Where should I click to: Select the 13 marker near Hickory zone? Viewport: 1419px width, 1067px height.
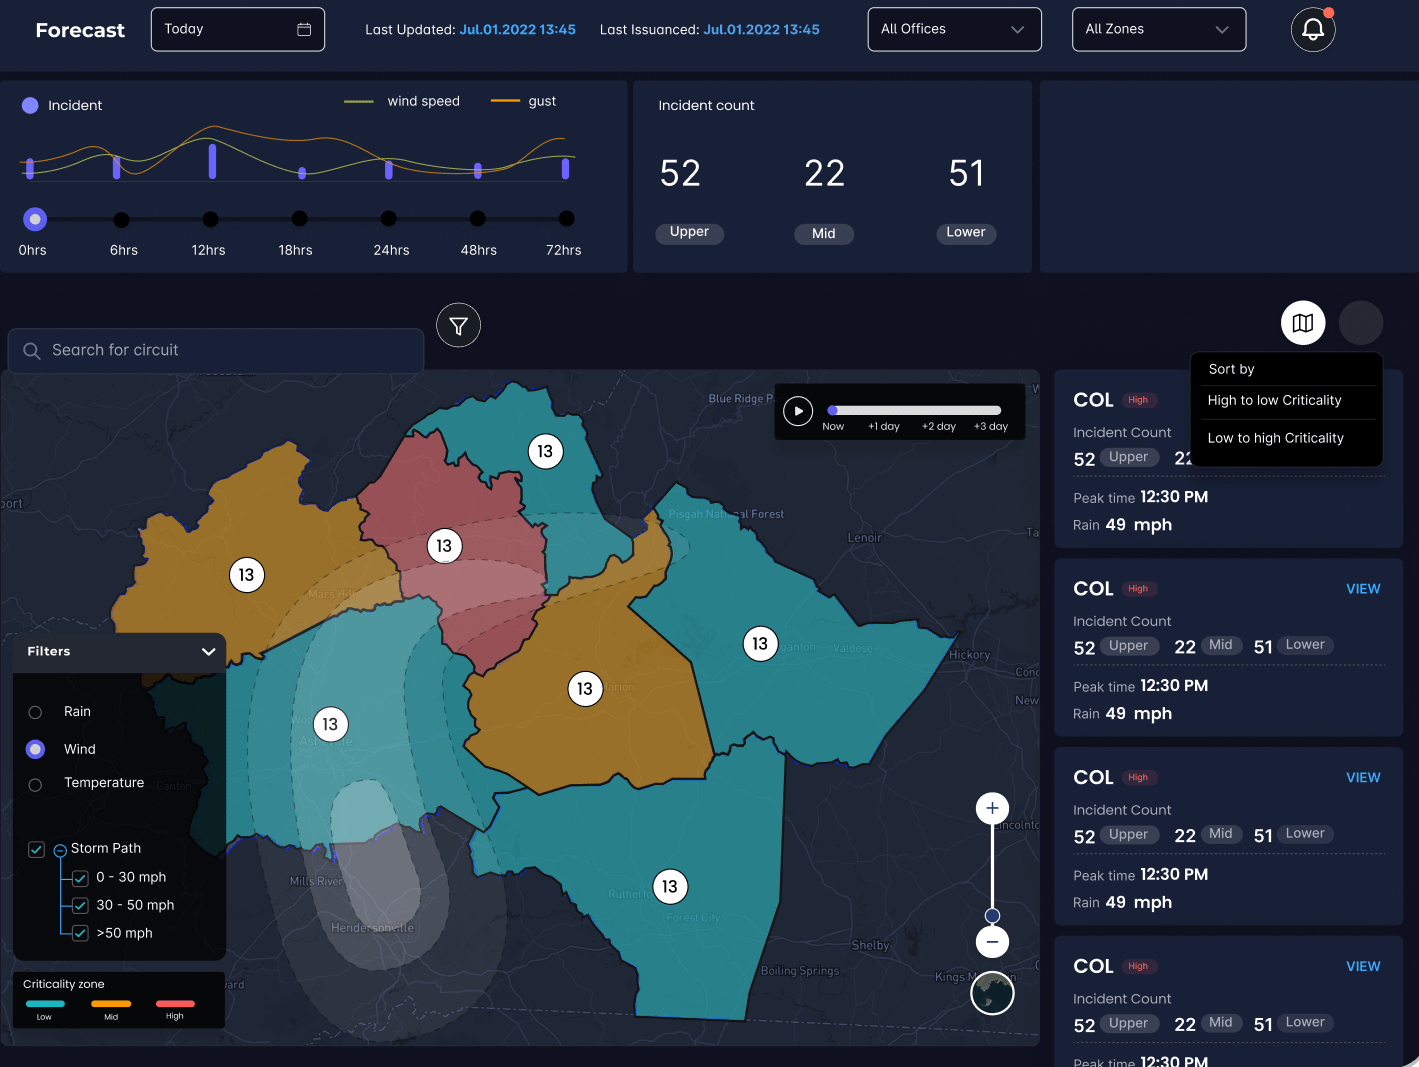[x=760, y=643]
